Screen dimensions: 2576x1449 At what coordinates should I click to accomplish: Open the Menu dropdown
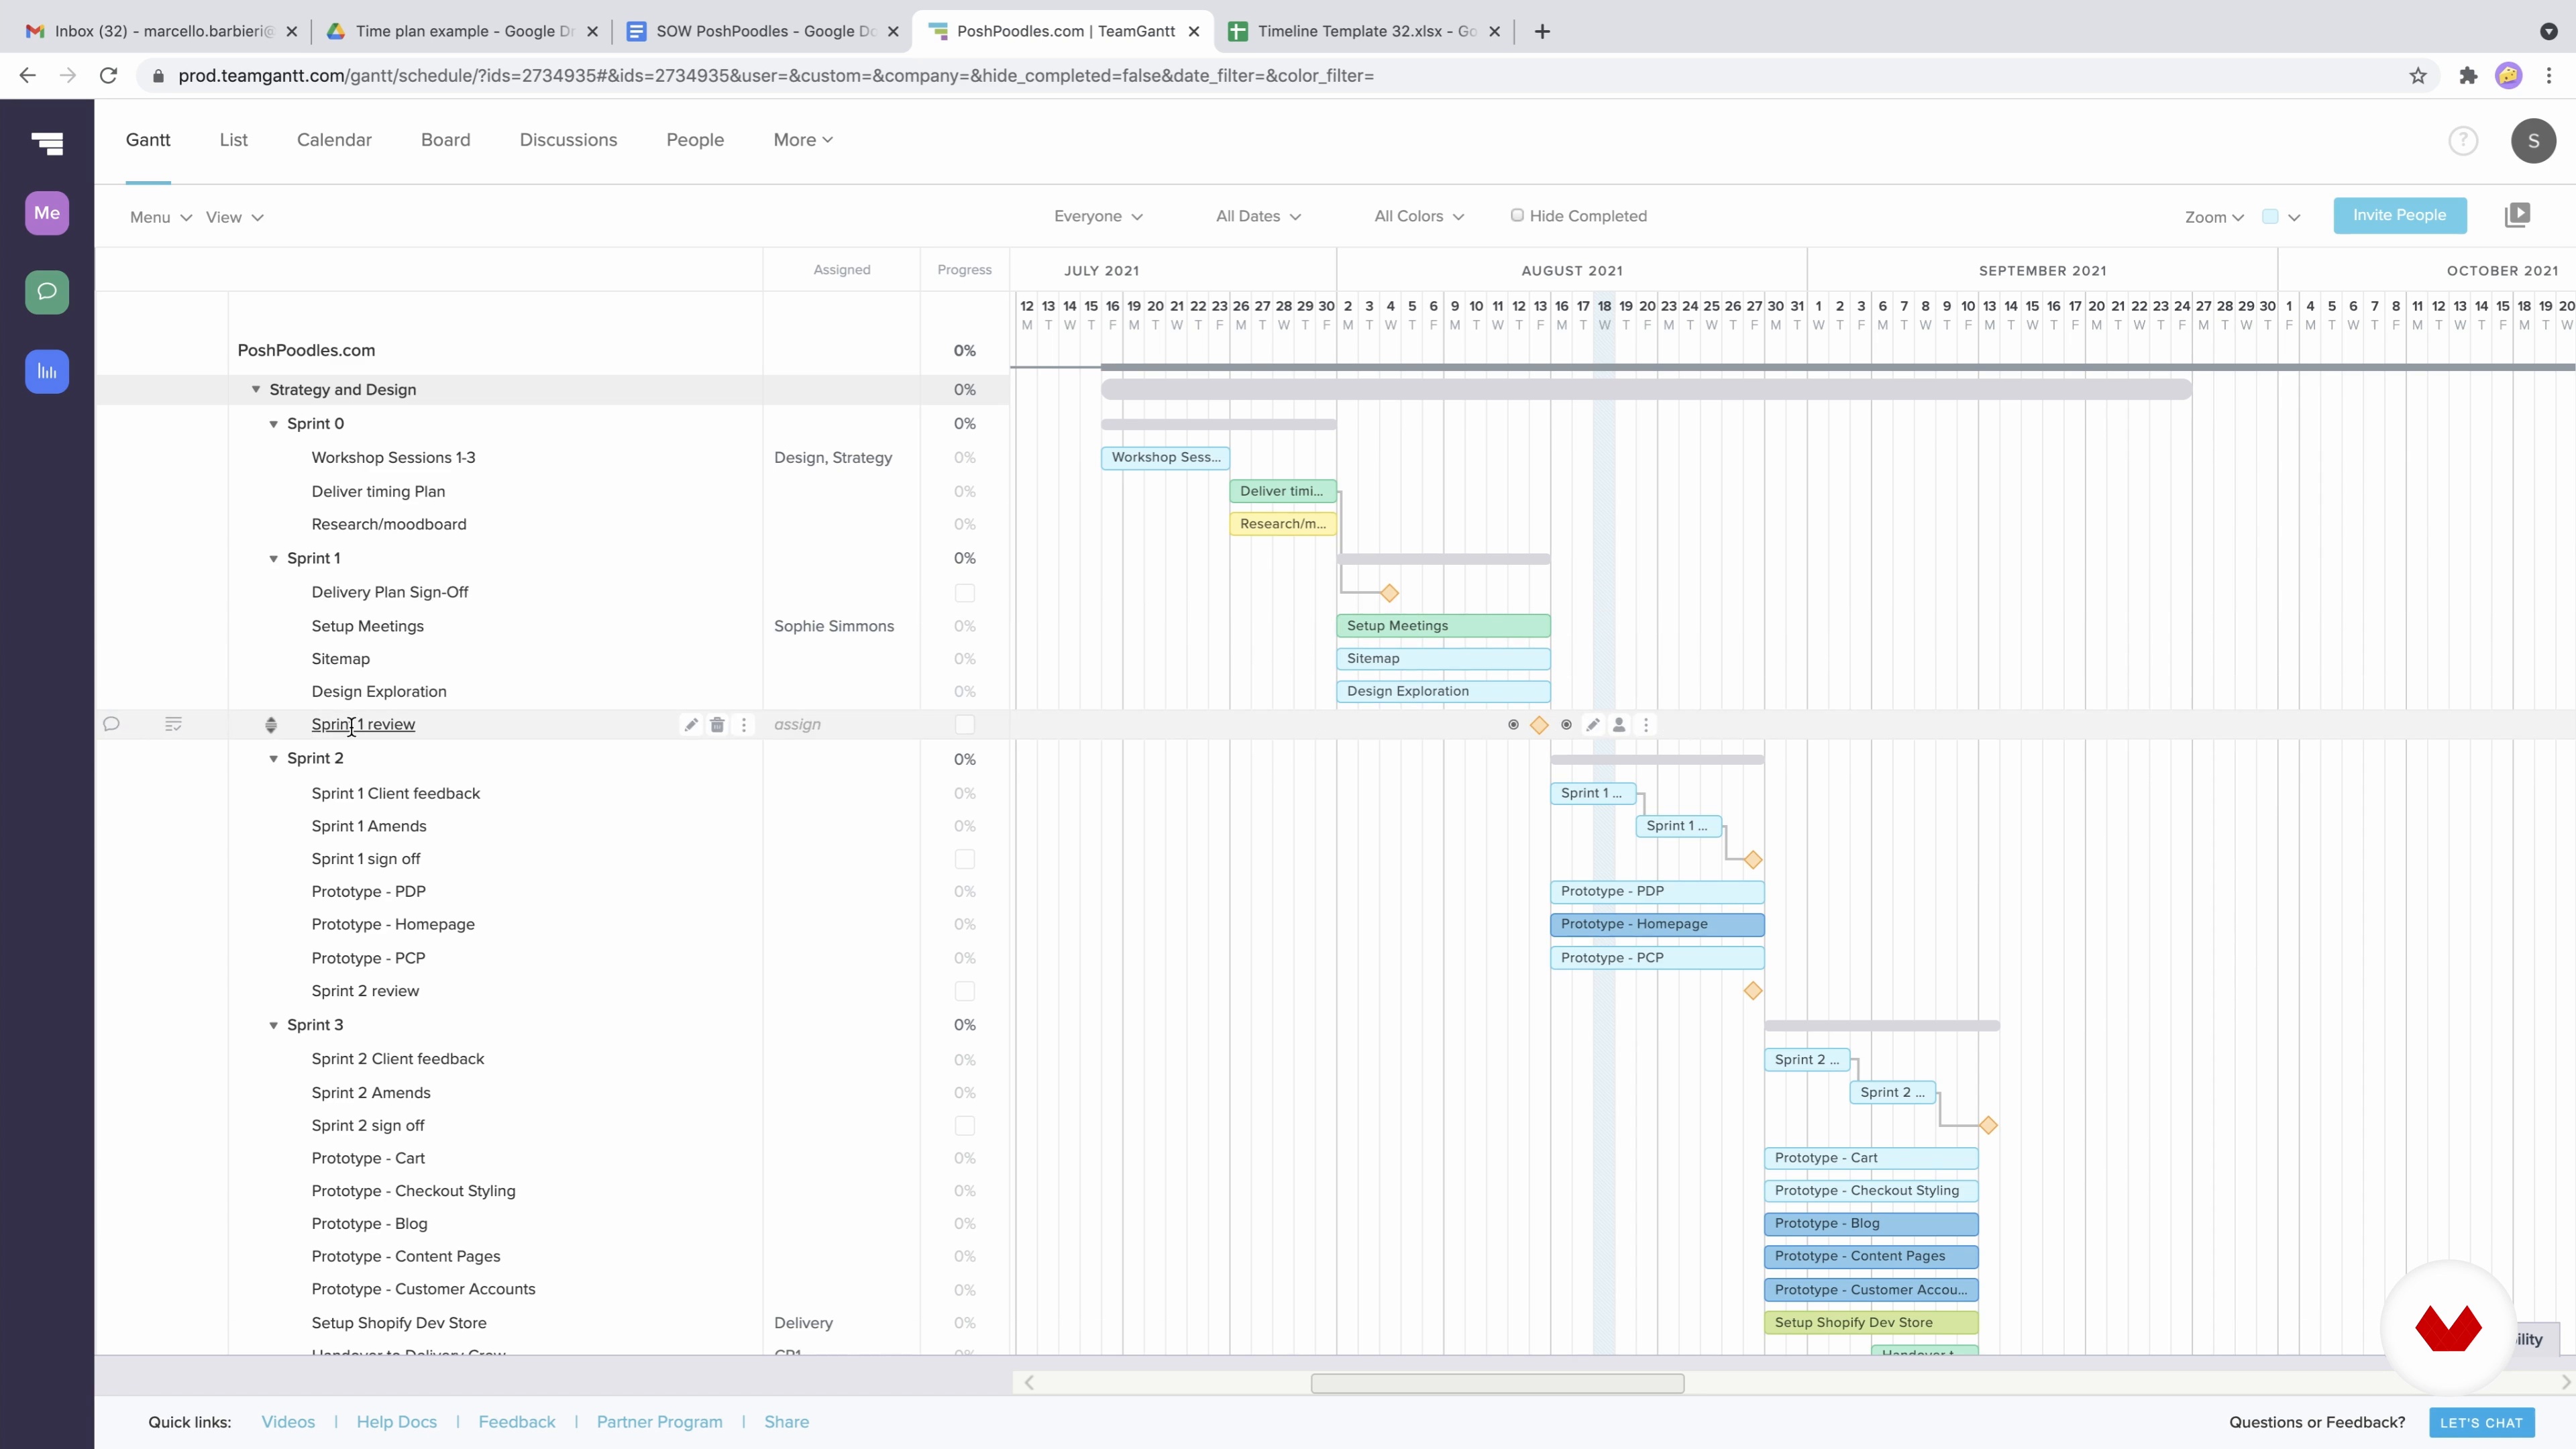coord(160,217)
